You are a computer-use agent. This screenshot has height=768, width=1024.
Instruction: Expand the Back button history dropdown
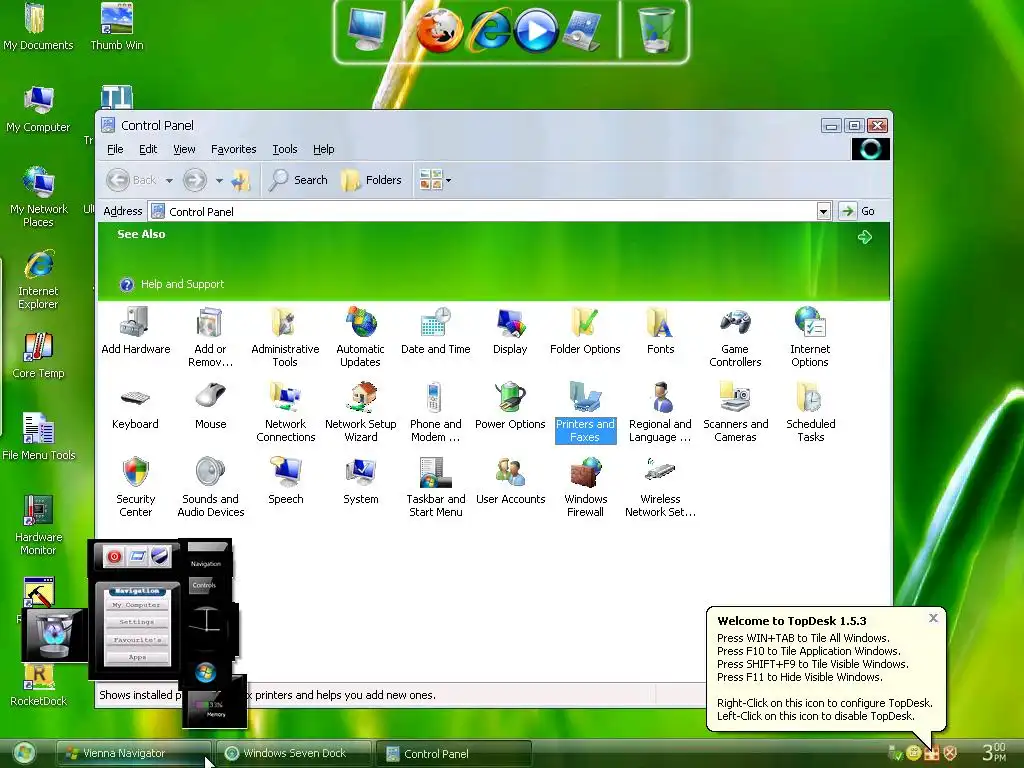click(x=169, y=180)
